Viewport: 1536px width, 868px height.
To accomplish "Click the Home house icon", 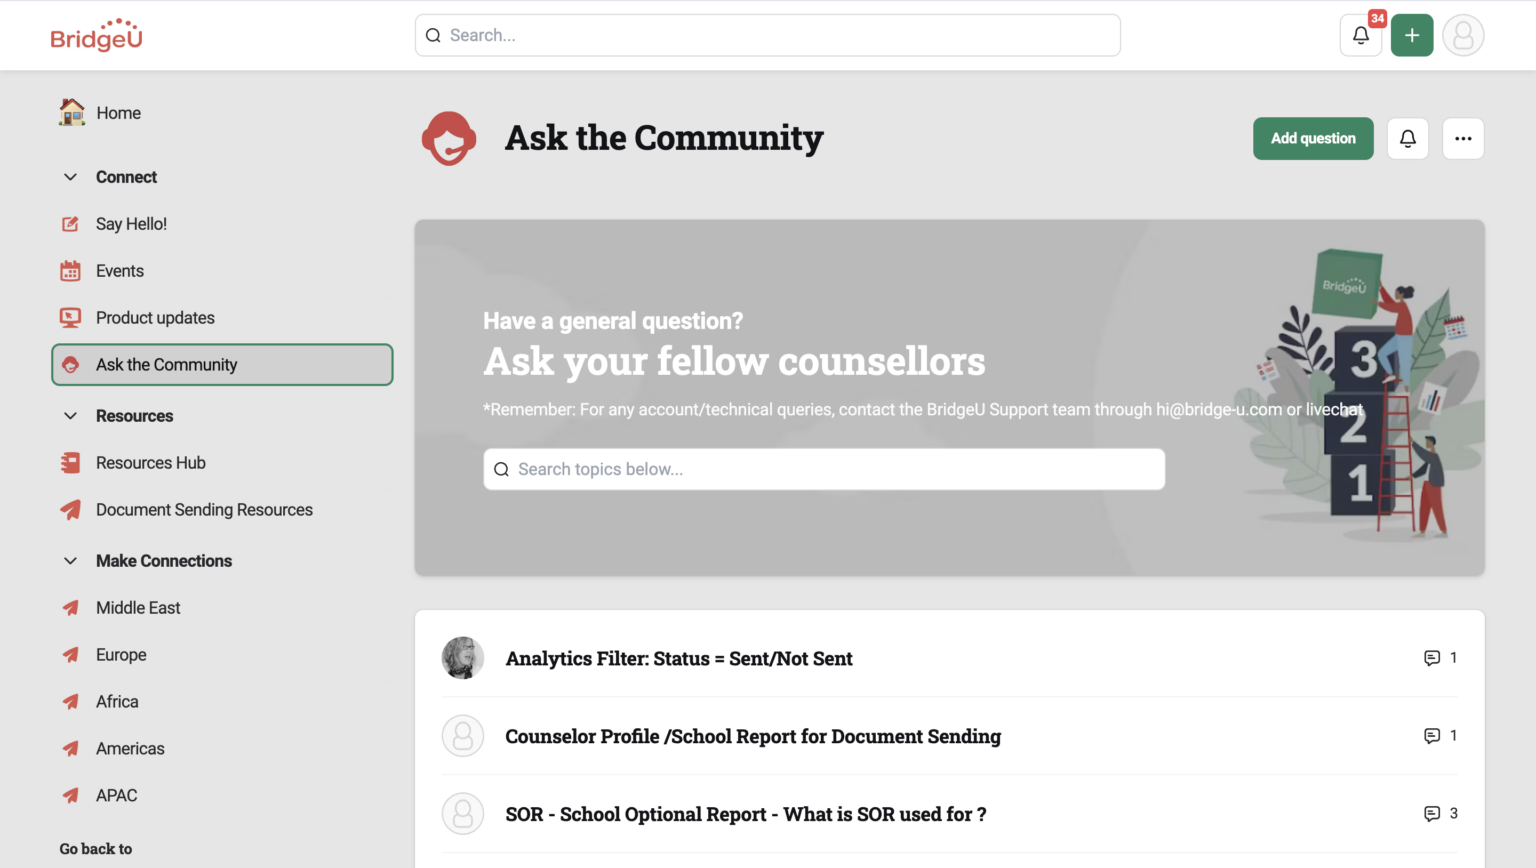I will (71, 113).
